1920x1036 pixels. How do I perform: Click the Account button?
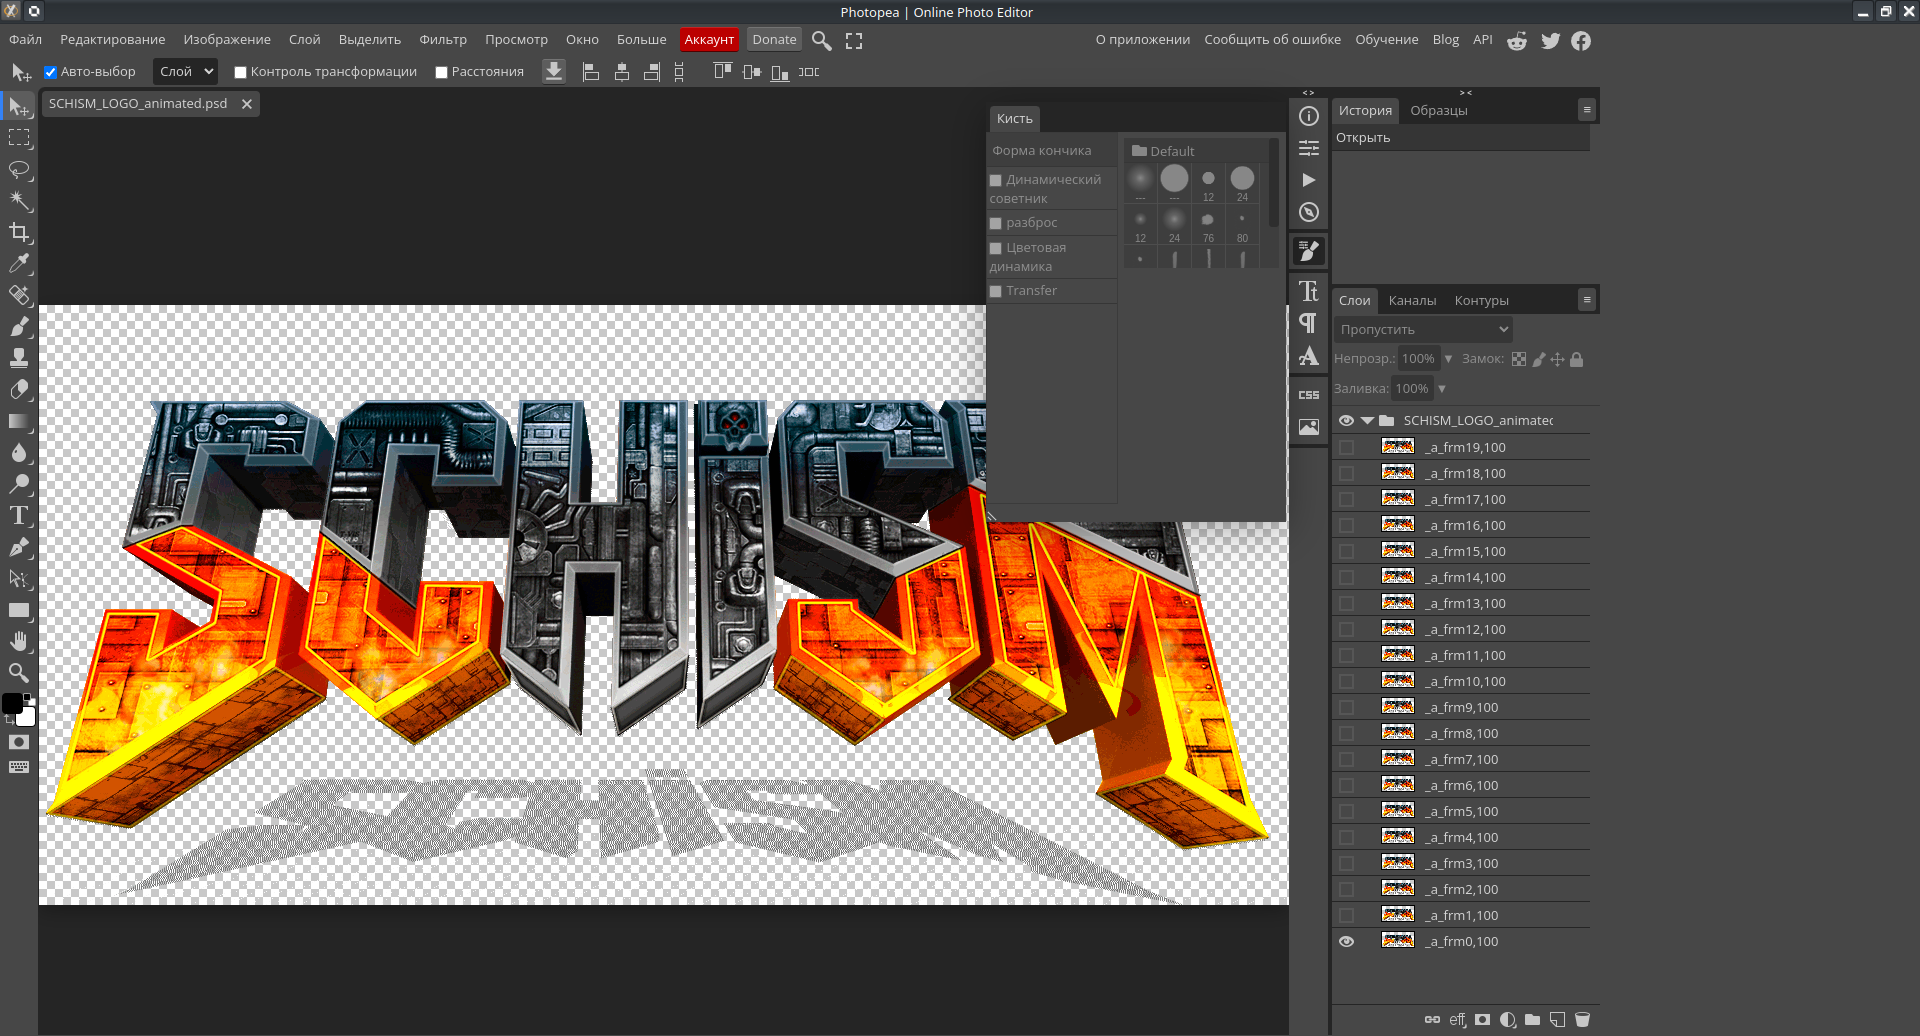(709, 40)
